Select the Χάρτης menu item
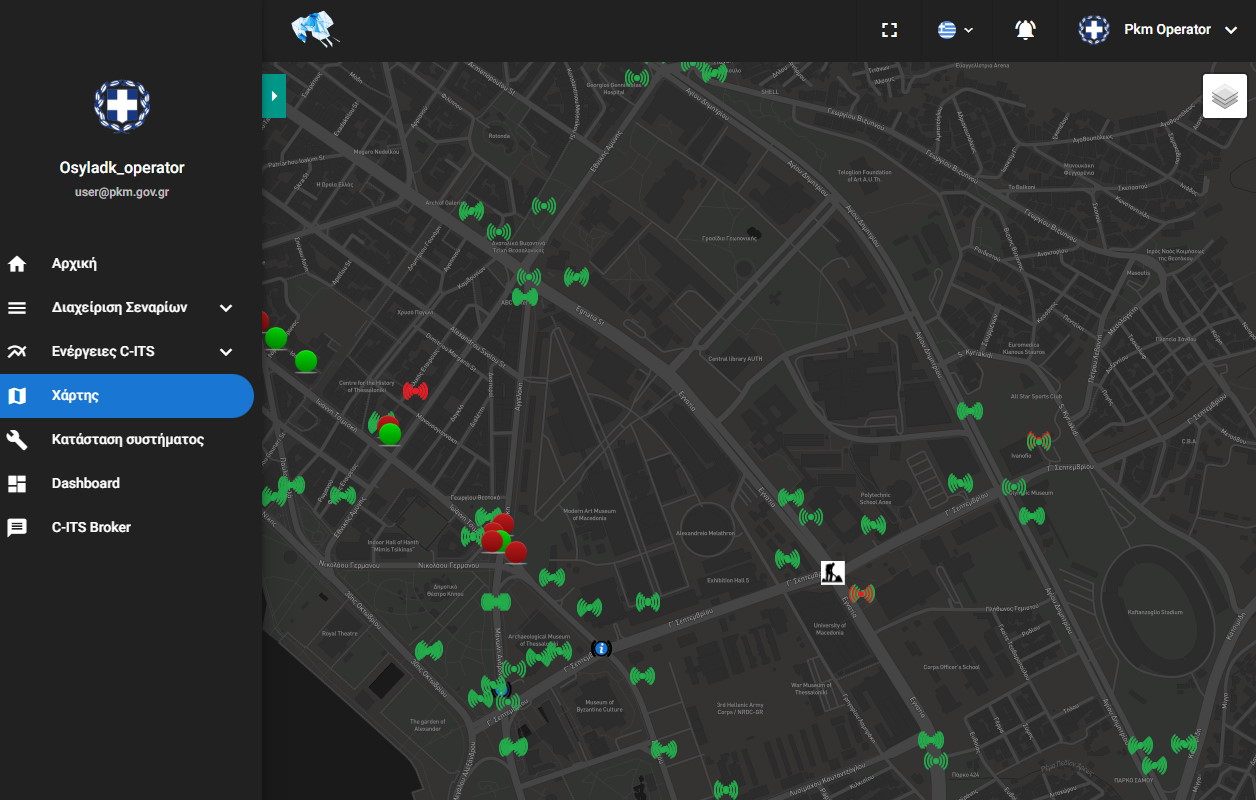The image size is (1256, 800). click(x=75, y=396)
